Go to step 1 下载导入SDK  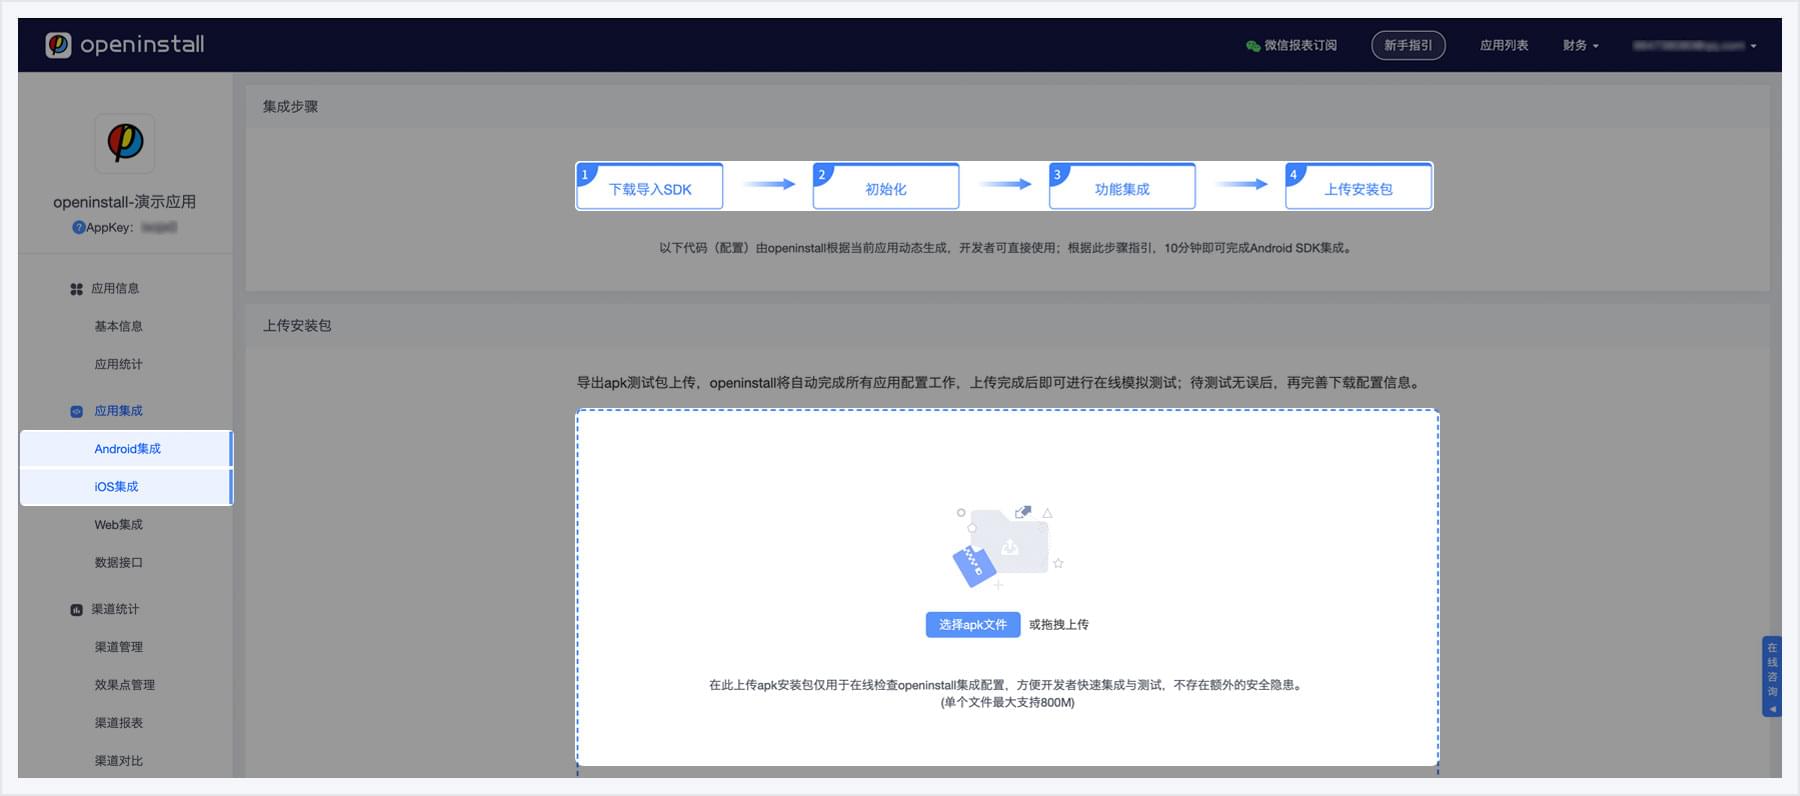[649, 186]
